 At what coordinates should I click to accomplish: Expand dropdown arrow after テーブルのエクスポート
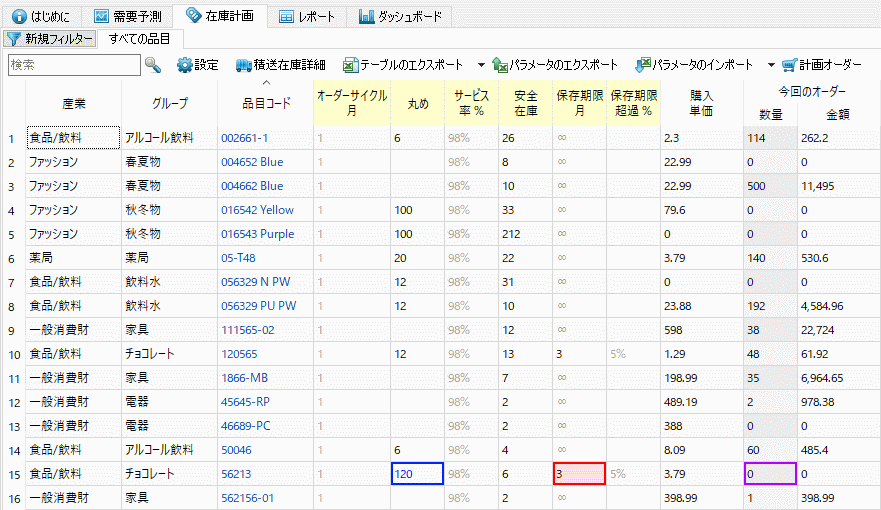pyautogui.click(x=481, y=65)
